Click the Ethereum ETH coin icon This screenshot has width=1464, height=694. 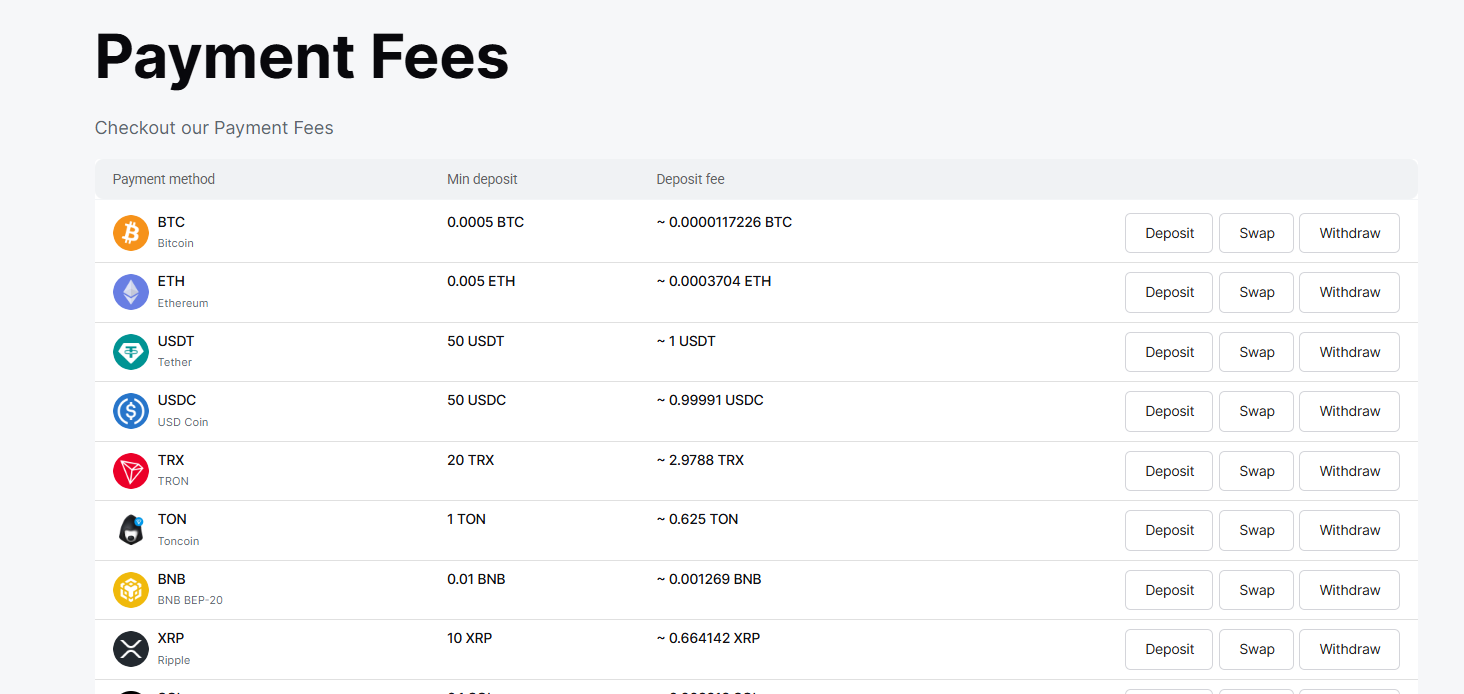point(131,292)
